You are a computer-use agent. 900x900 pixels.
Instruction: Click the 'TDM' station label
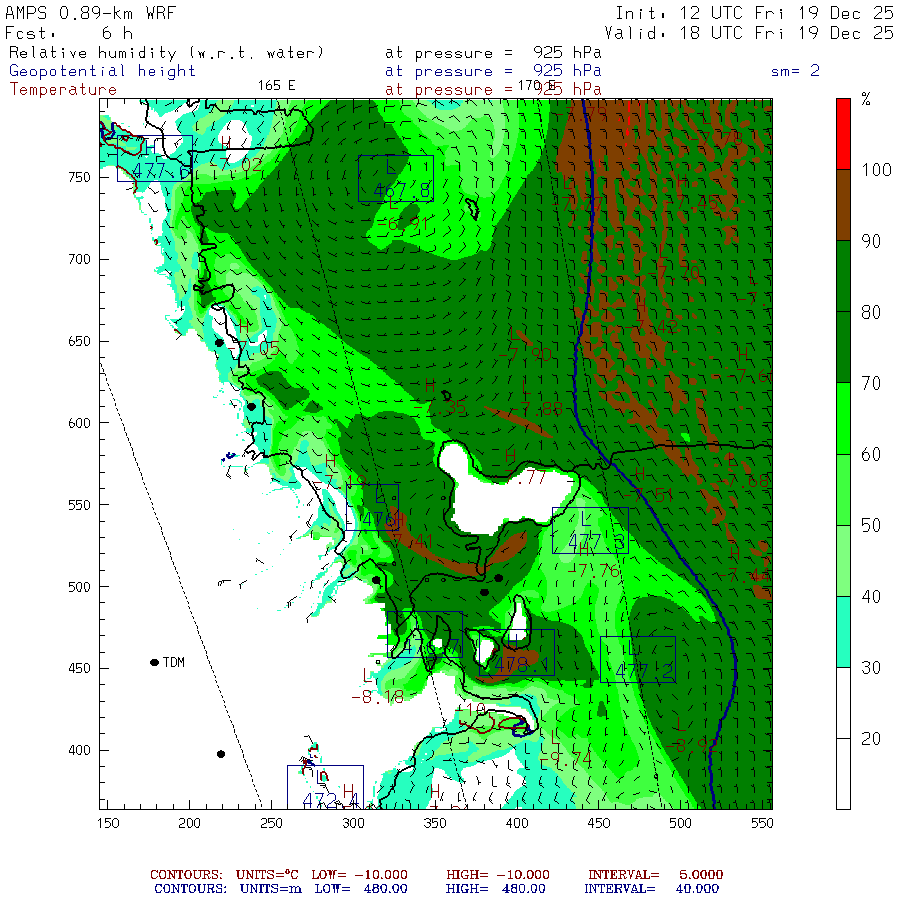[173, 662]
